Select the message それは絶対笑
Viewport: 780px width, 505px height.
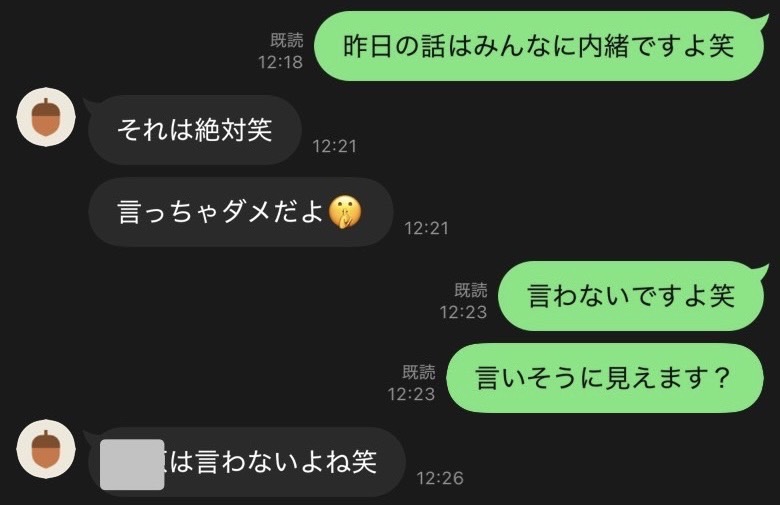(195, 130)
